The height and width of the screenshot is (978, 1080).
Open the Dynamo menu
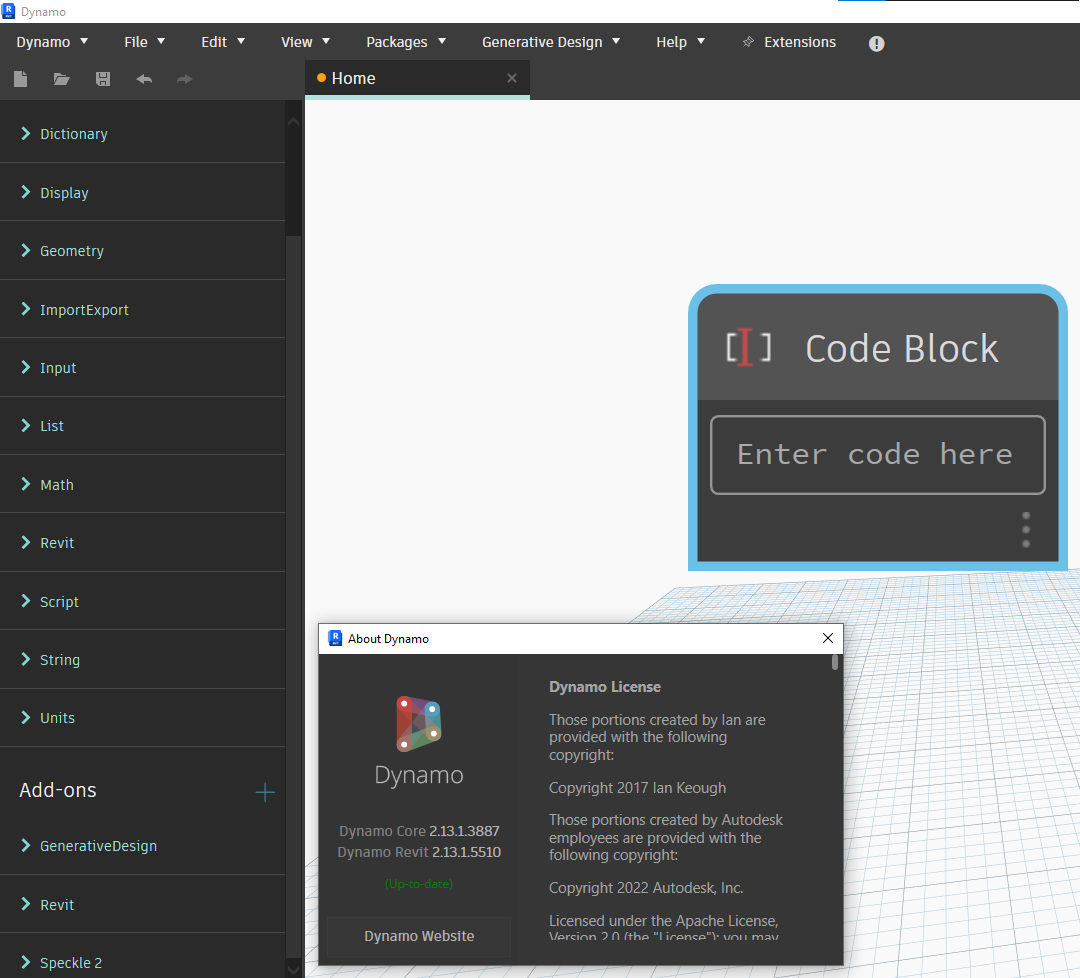pyautogui.click(x=52, y=42)
